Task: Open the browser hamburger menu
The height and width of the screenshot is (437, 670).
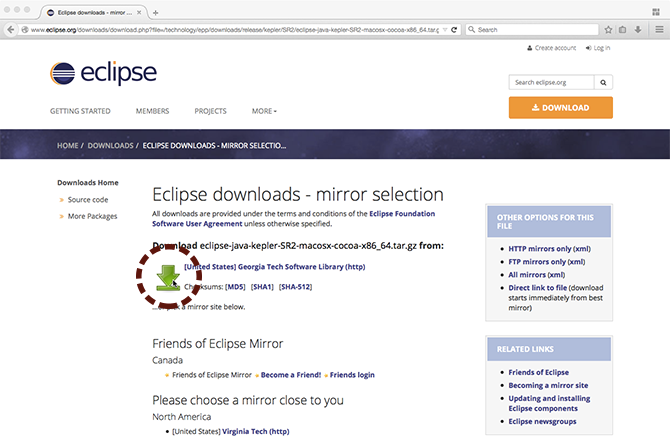Action: pyautogui.click(x=659, y=29)
